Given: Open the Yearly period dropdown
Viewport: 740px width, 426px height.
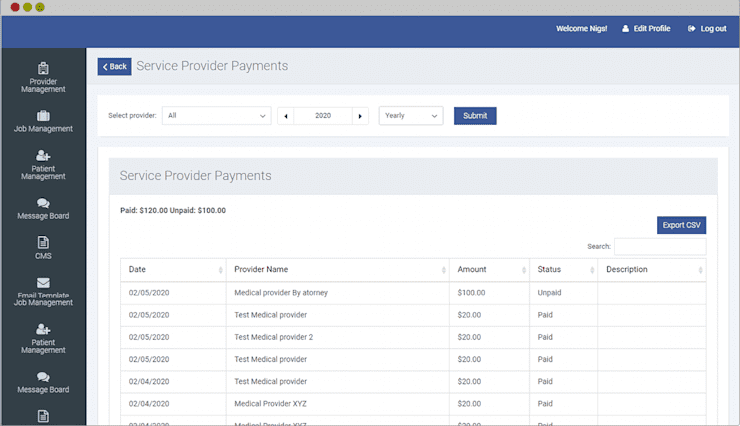Looking at the screenshot, I should point(411,116).
